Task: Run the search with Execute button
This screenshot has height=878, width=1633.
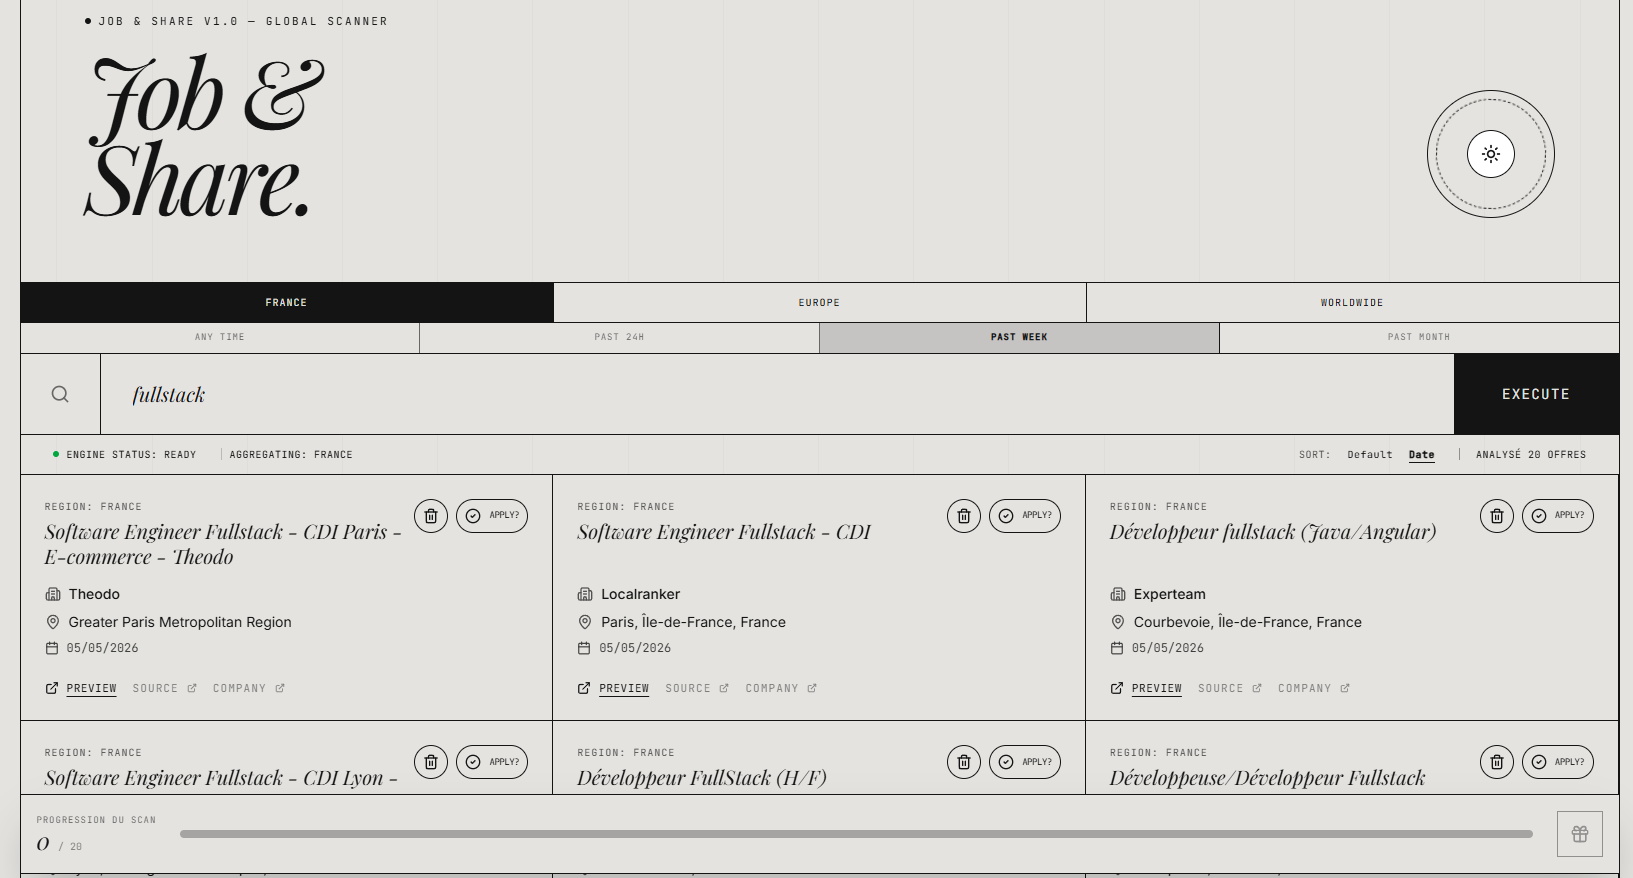Action: click(1536, 394)
